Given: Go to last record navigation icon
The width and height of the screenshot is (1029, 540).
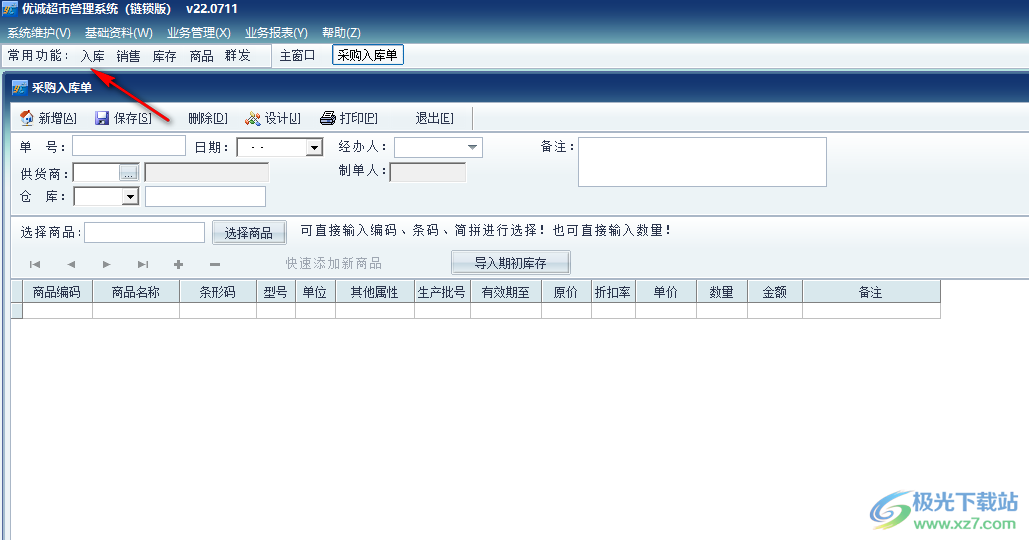Looking at the screenshot, I should [x=142, y=264].
